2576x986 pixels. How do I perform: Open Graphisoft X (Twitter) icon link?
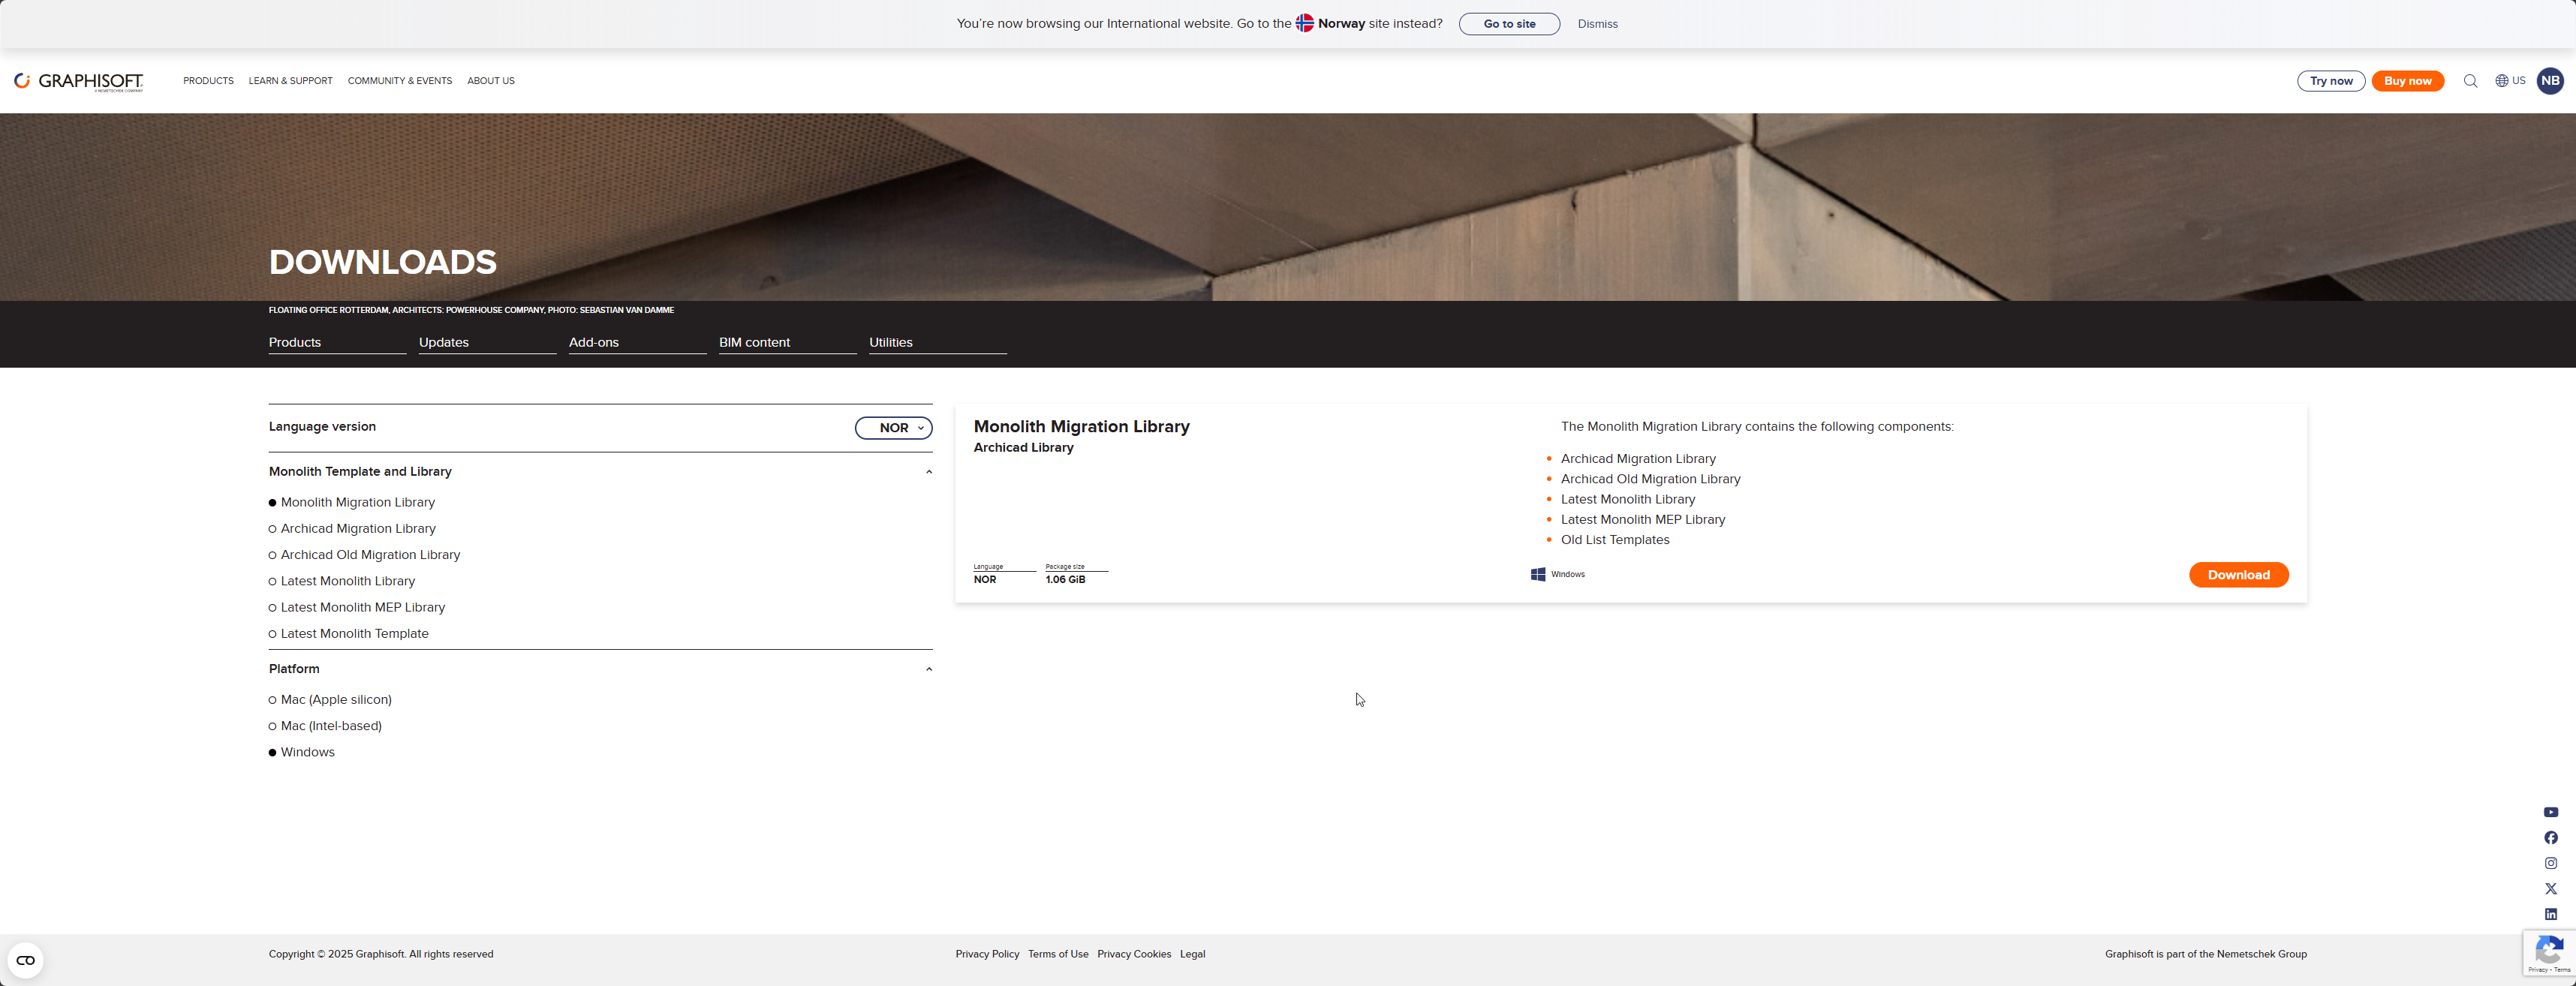pos(2551,889)
